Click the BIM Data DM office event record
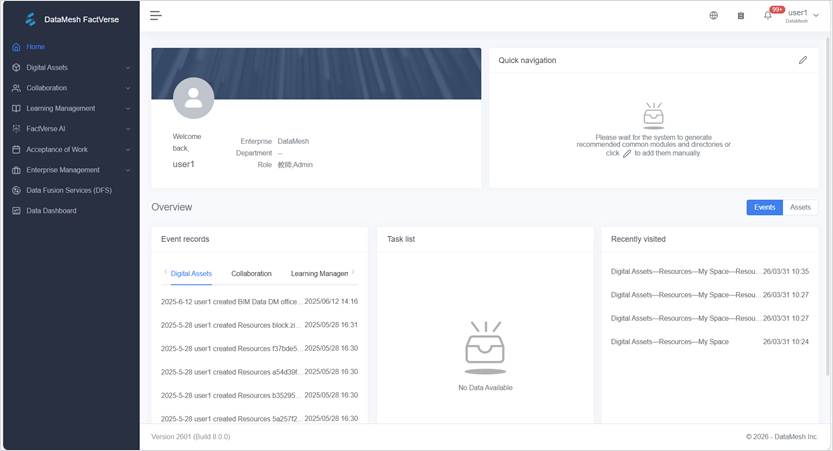Image resolution: width=833 pixels, height=451 pixels. [x=231, y=301]
